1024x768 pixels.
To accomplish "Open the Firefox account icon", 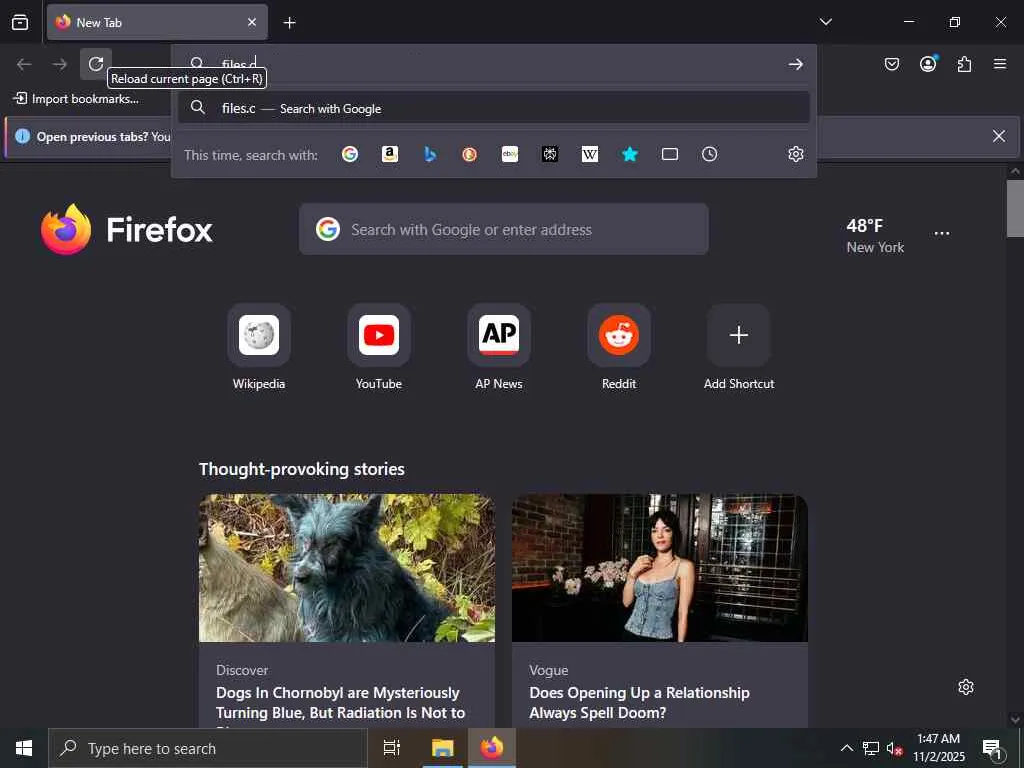I will [x=928, y=64].
